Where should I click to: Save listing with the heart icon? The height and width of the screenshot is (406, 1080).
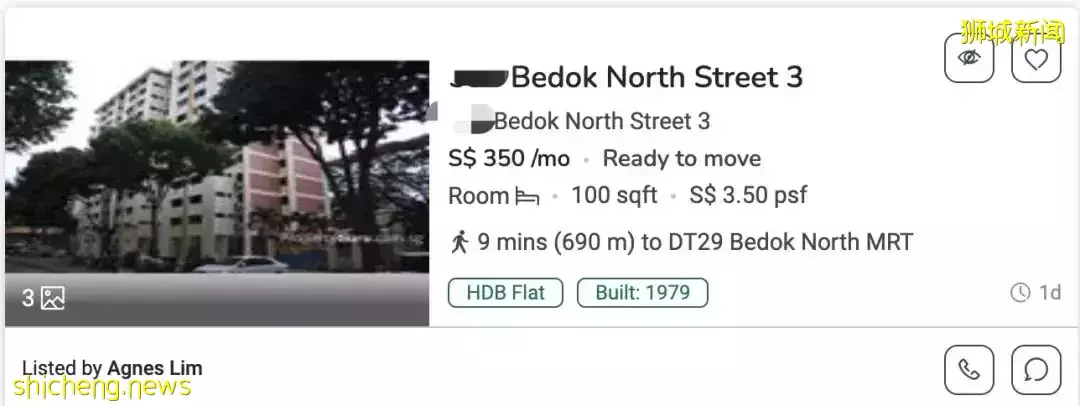pos(1036,58)
